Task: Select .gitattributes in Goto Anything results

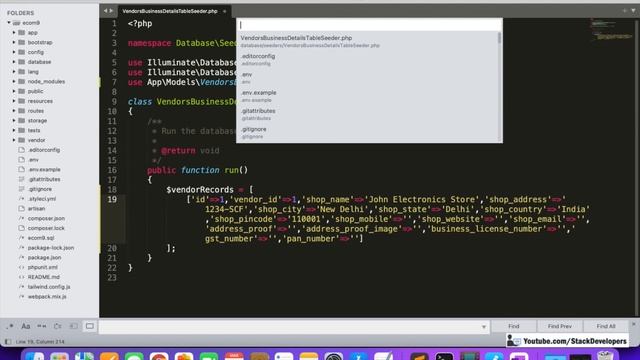Action: [x=367, y=114]
